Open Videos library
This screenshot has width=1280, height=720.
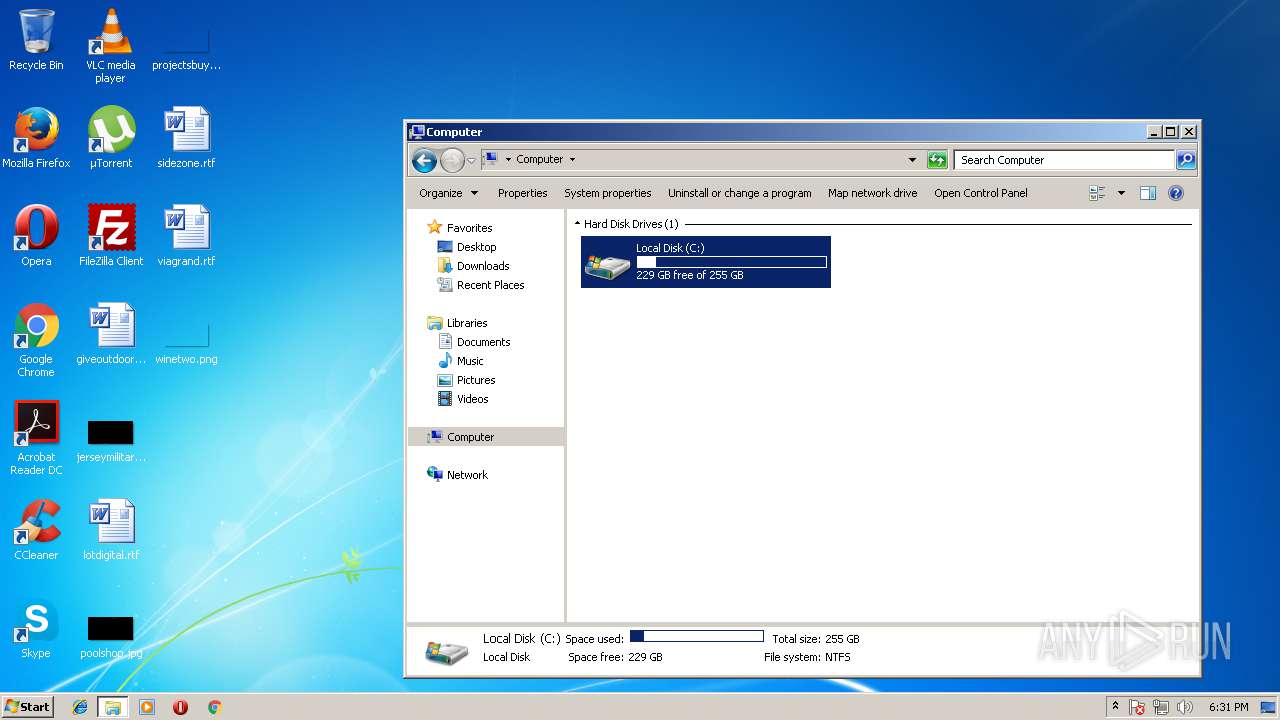coord(472,399)
